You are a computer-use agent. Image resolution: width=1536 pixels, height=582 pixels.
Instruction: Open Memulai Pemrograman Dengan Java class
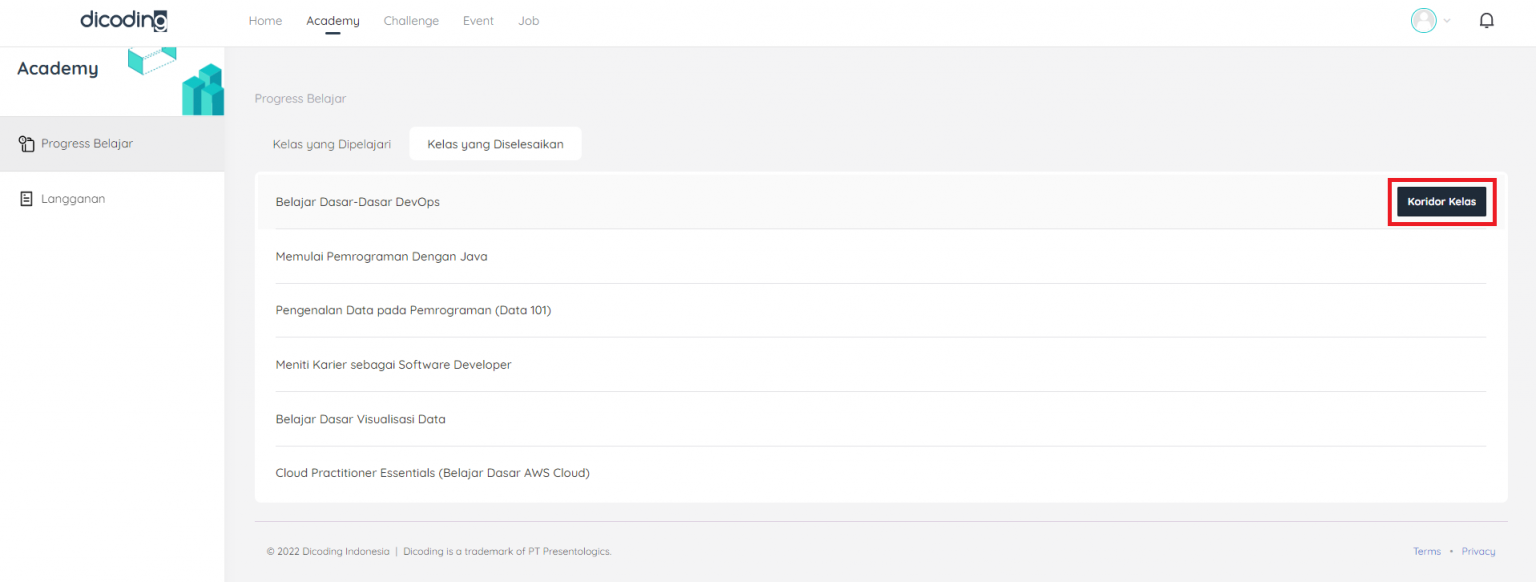tap(381, 256)
